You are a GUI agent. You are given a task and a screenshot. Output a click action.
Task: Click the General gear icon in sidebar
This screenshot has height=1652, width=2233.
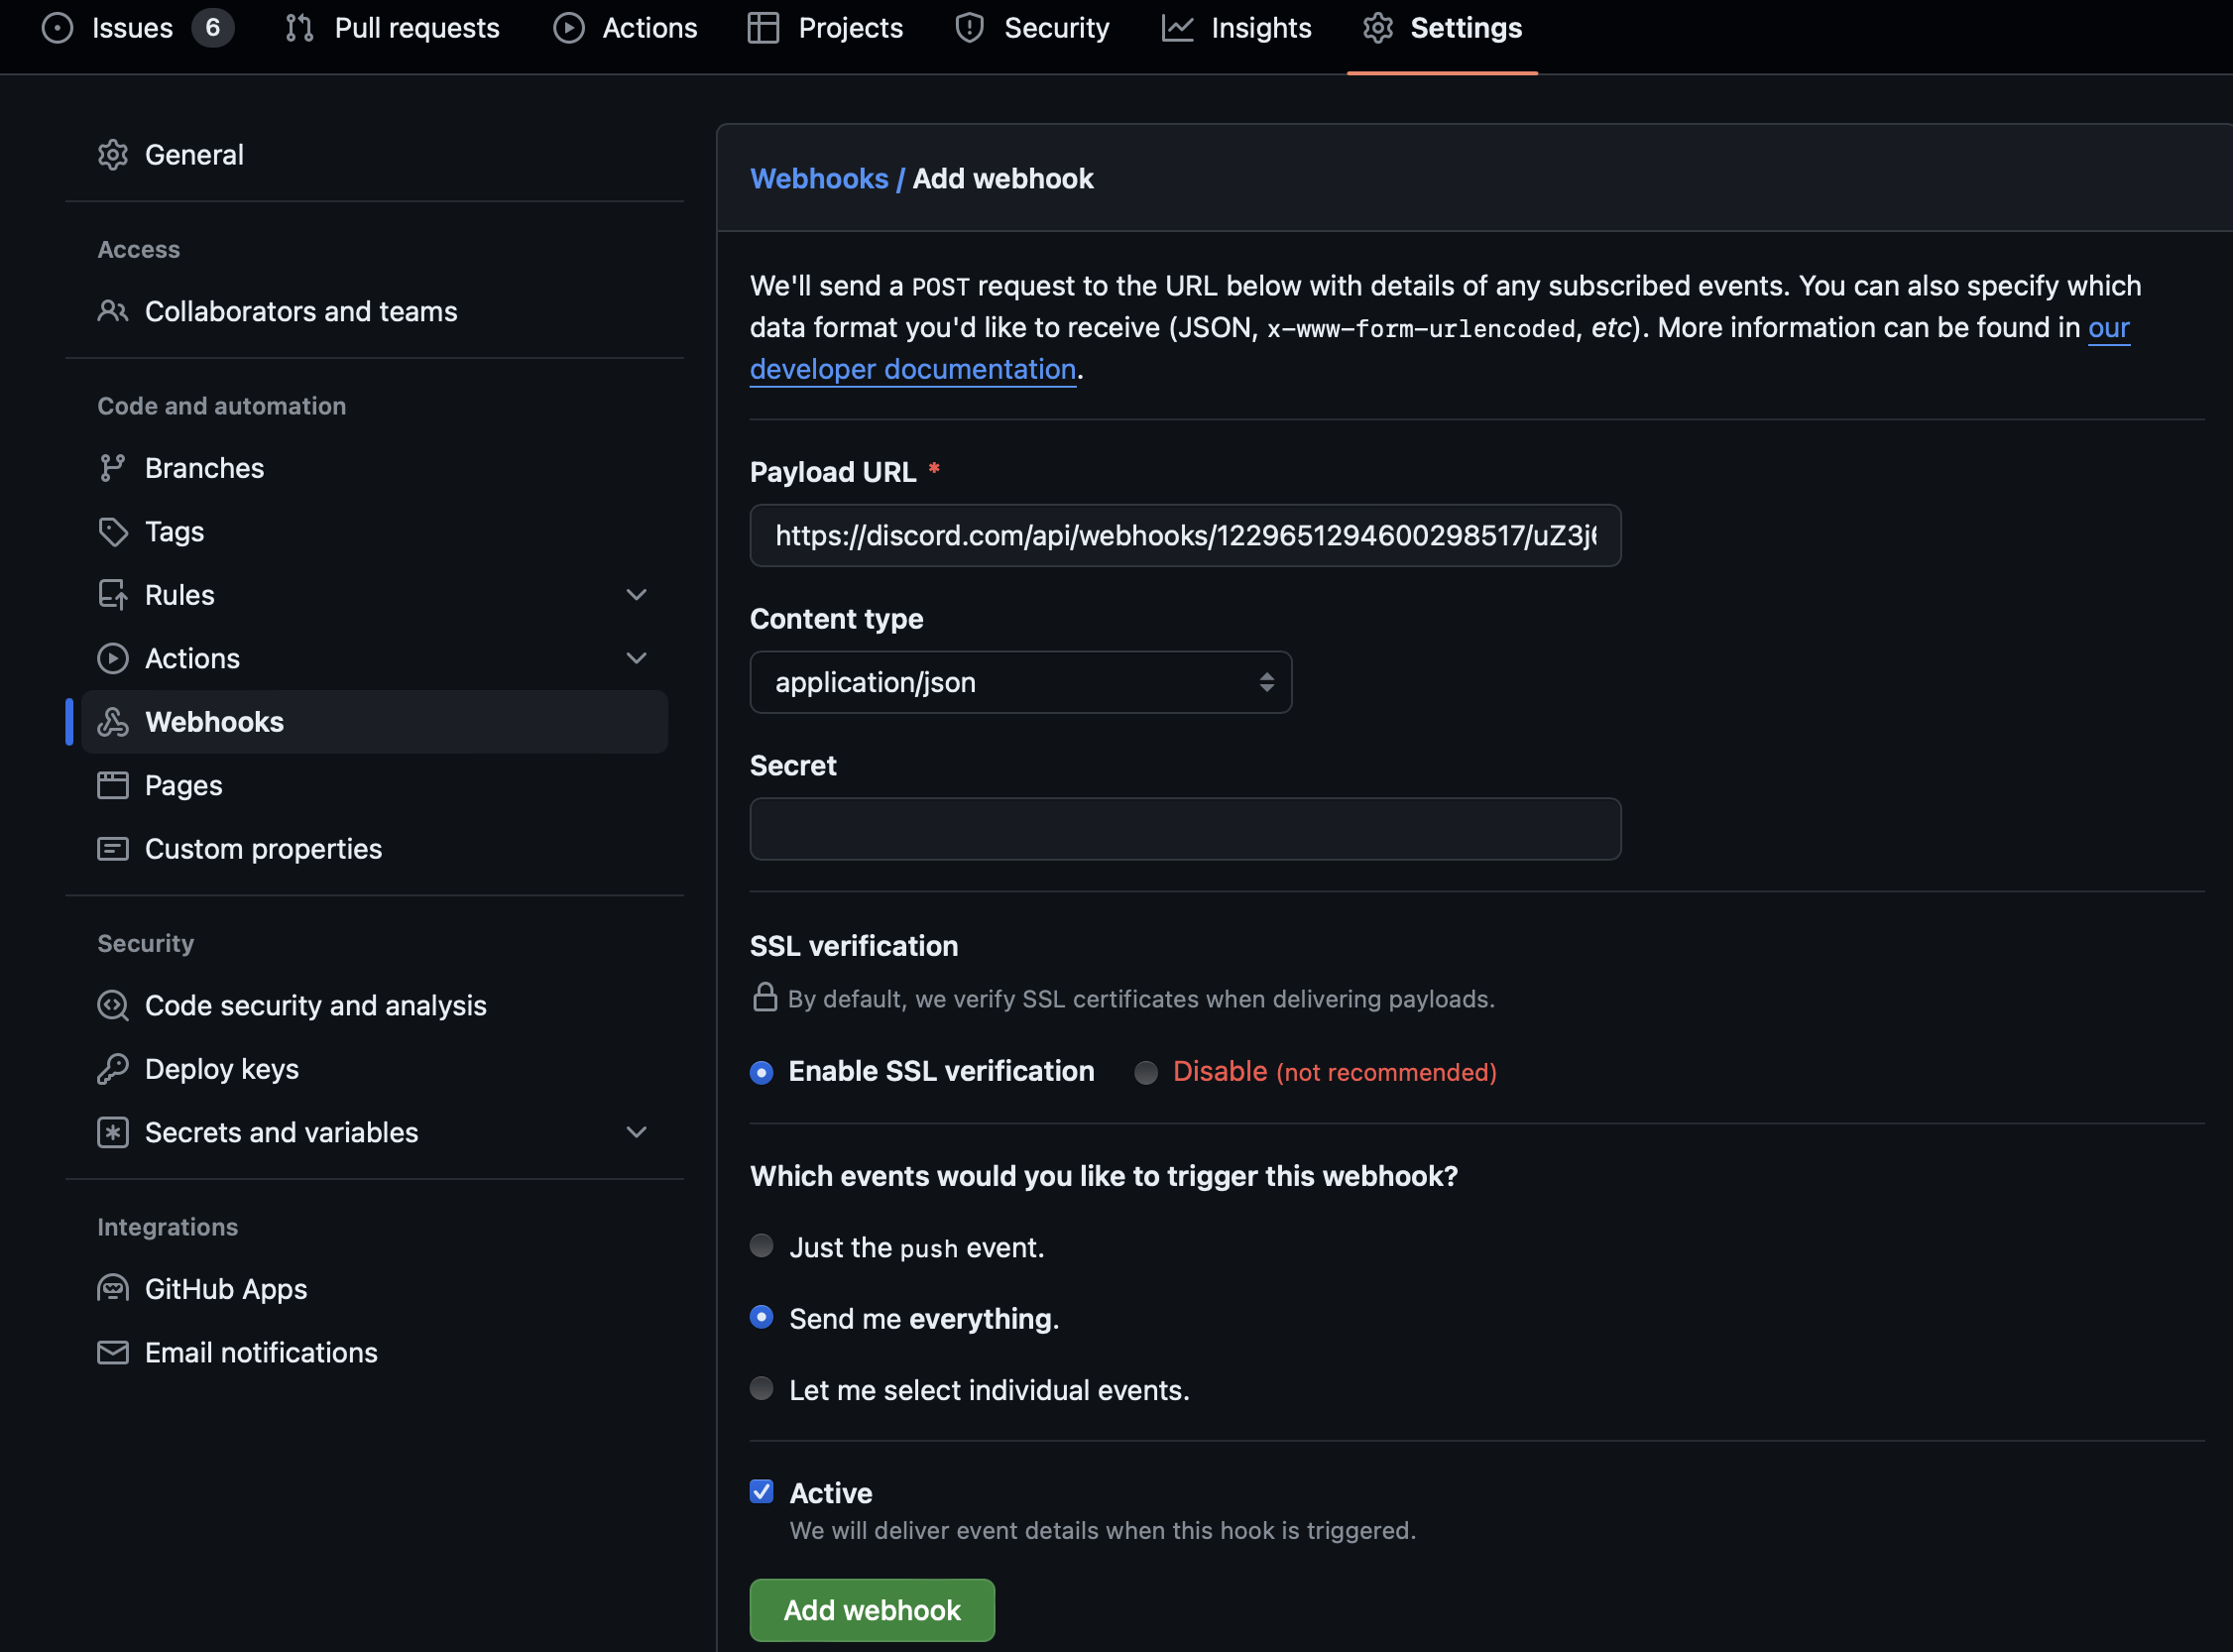pos(113,155)
